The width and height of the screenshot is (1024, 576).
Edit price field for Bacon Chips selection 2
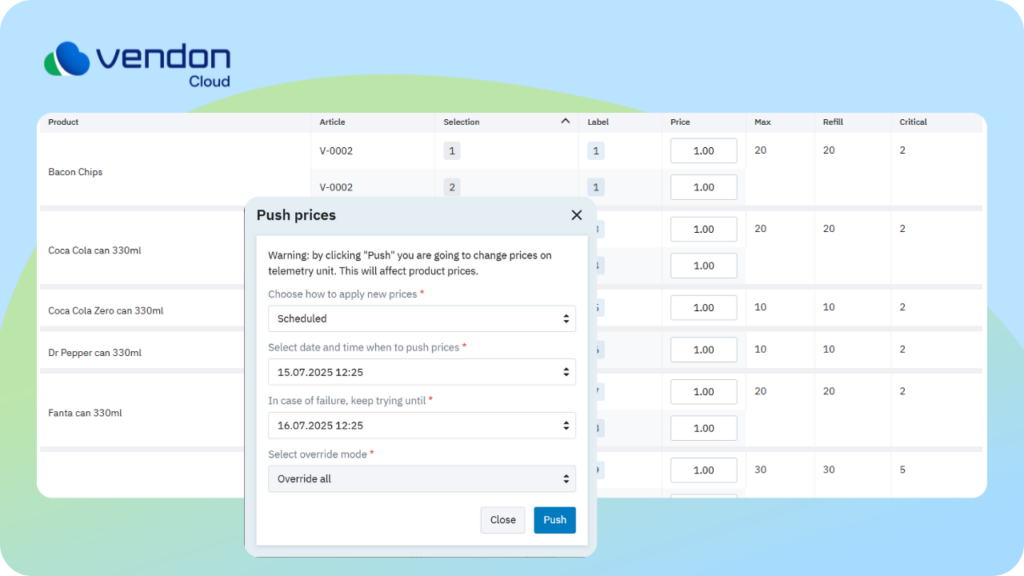tap(703, 187)
